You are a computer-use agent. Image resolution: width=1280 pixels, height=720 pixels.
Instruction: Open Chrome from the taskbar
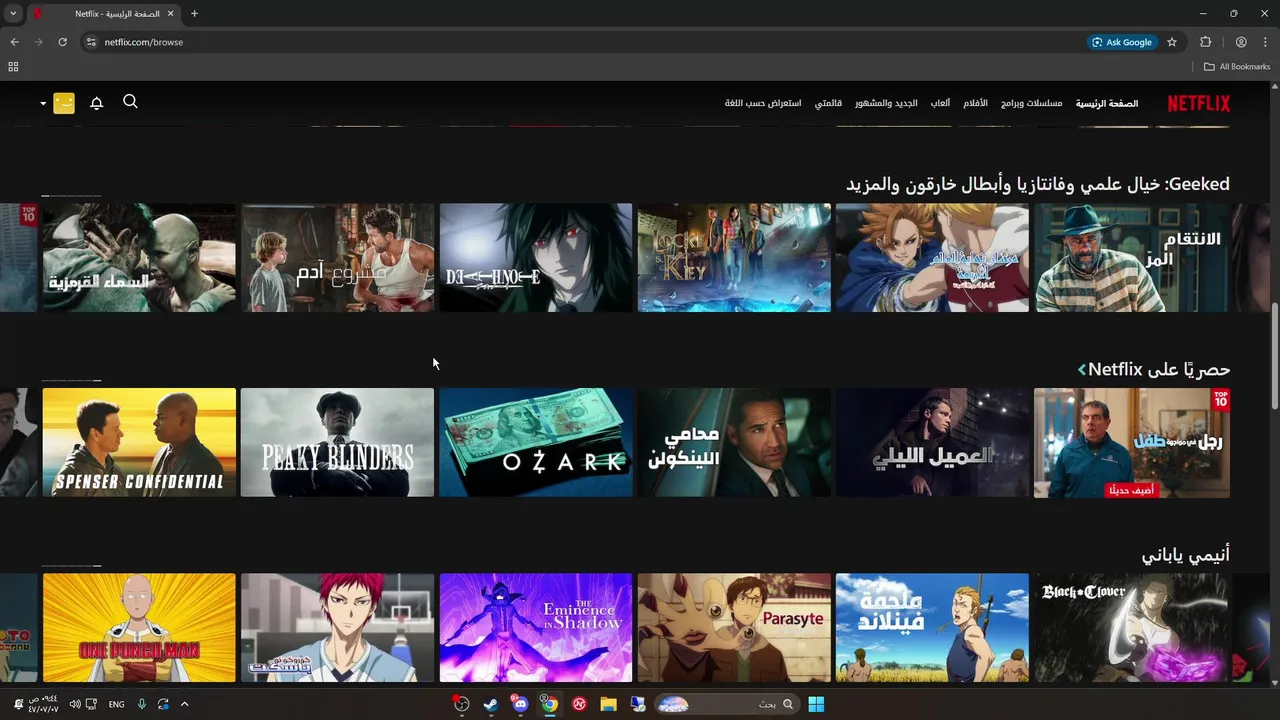(549, 704)
